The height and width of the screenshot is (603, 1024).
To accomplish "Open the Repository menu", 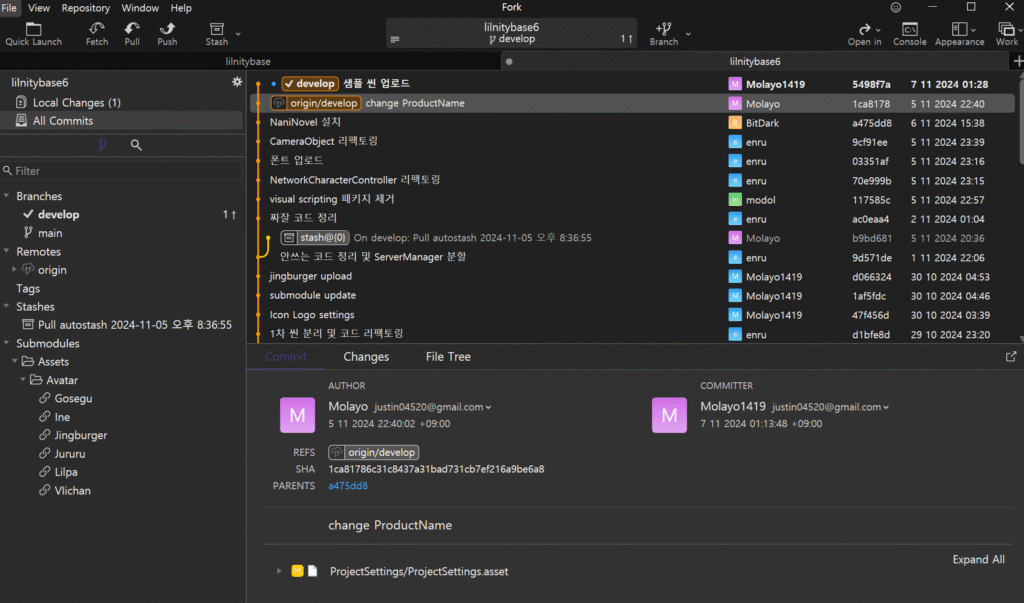I will pyautogui.click(x=85, y=8).
